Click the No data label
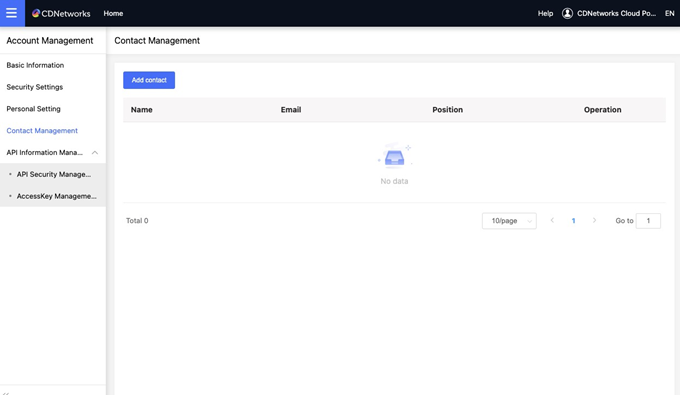 coord(394,181)
